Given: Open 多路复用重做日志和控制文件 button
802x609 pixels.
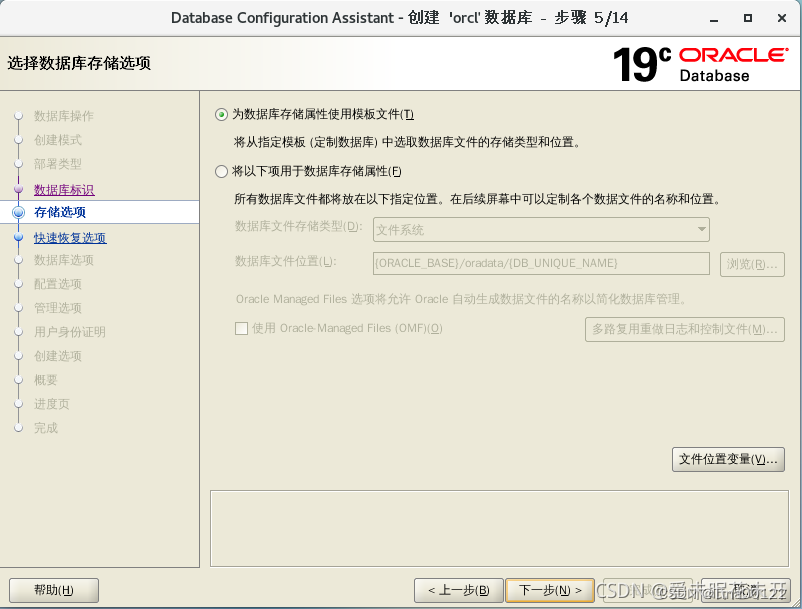Looking at the screenshot, I should click(x=684, y=329).
